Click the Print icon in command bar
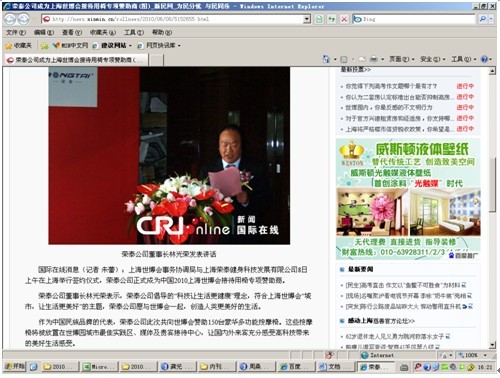500x378 pixels. pyautogui.click(x=374, y=59)
